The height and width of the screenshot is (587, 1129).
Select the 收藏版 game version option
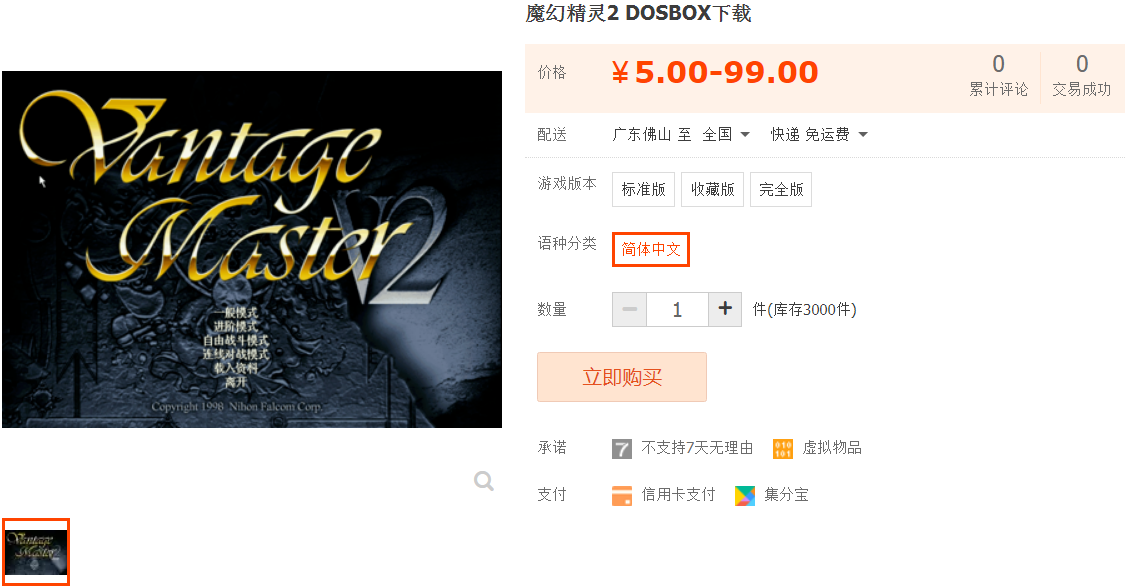tap(712, 189)
